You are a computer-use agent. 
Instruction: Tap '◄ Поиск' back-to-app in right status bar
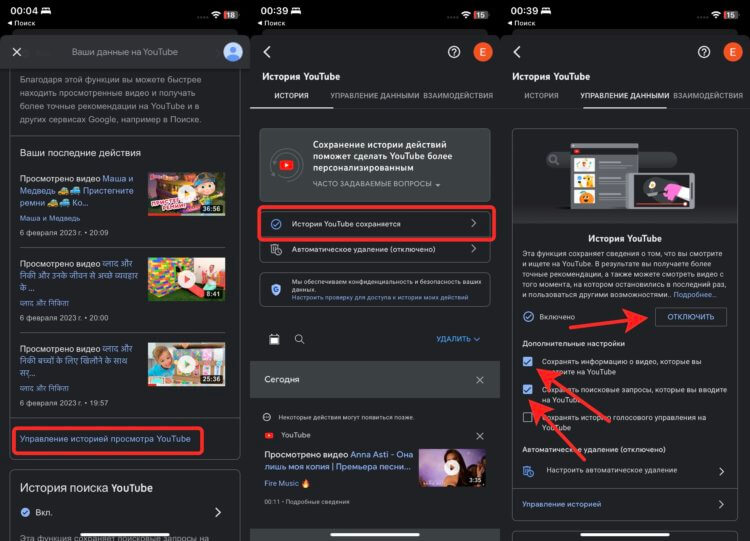click(x=521, y=23)
